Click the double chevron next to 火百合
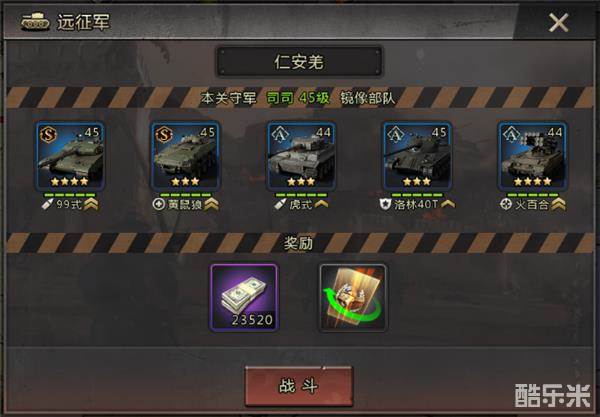This screenshot has width=600, height=417. point(558,204)
